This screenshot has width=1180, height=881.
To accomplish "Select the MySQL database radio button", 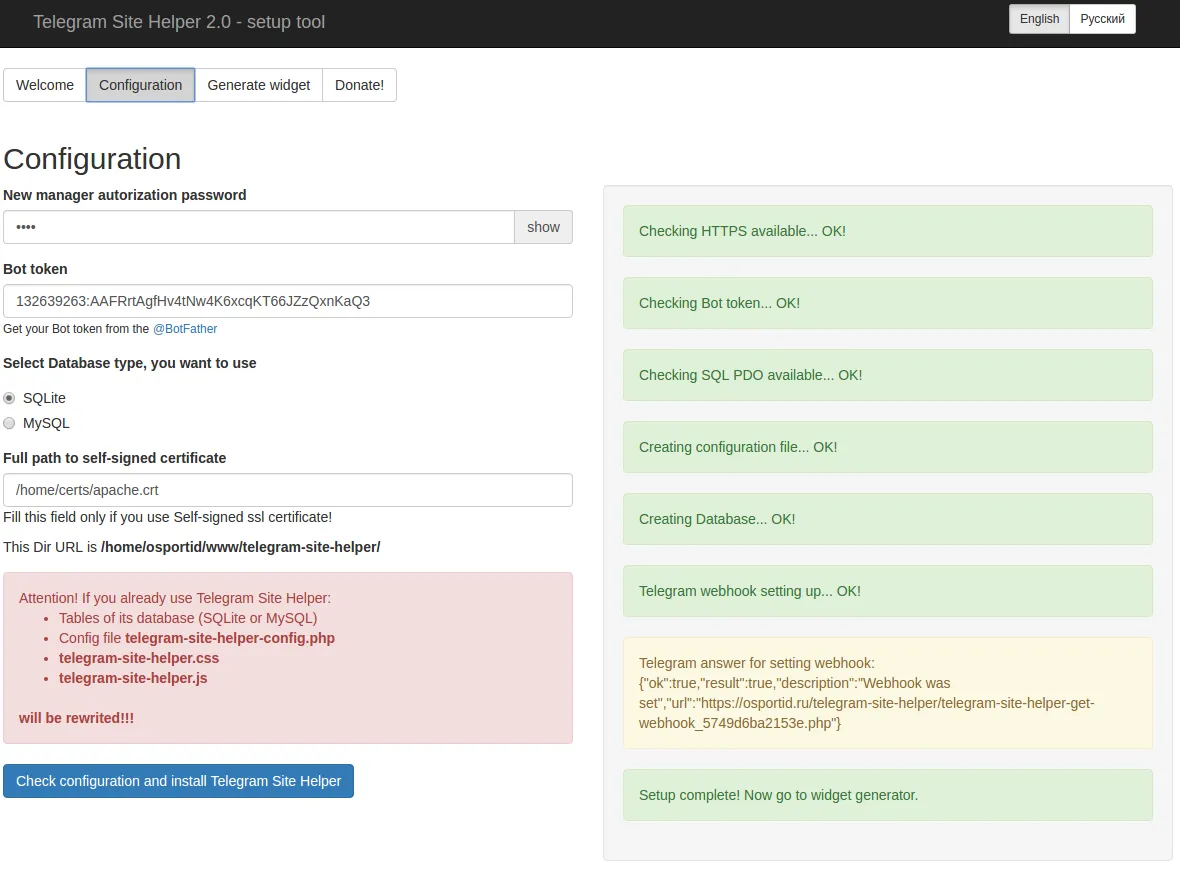I will (9, 422).
